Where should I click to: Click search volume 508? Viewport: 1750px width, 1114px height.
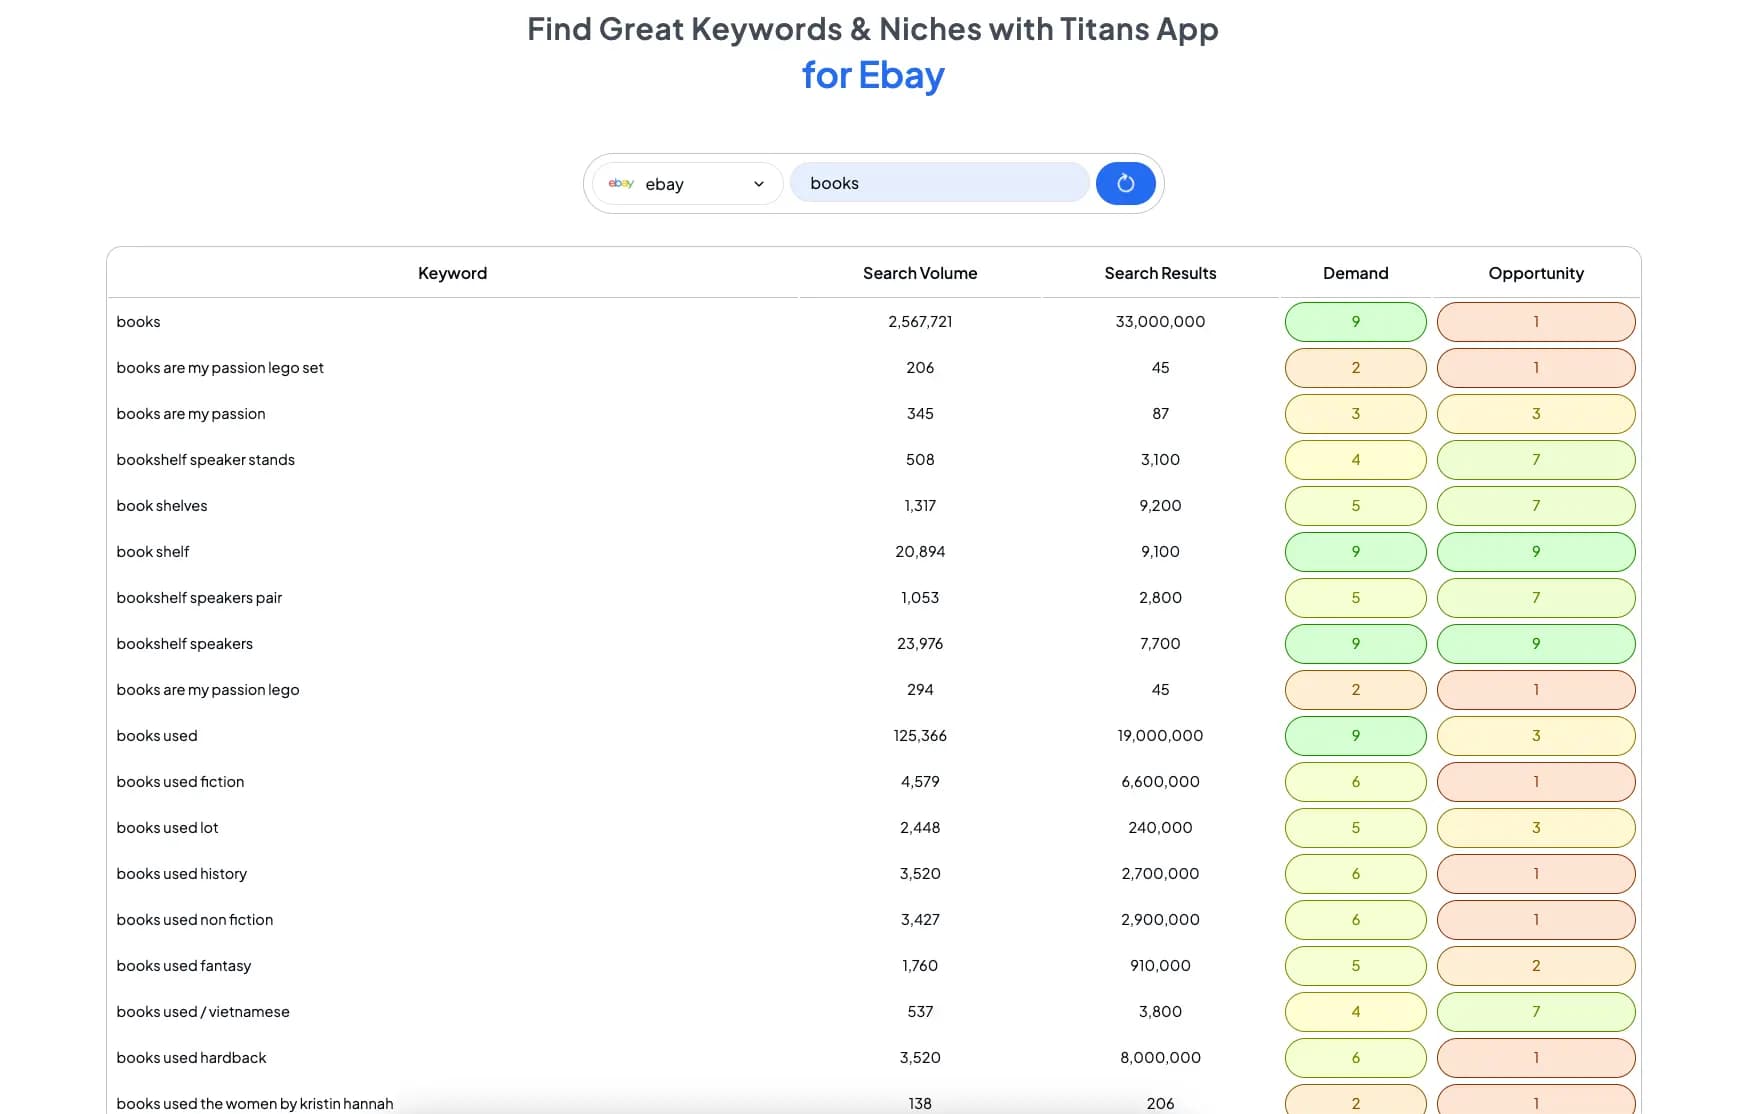point(920,459)
